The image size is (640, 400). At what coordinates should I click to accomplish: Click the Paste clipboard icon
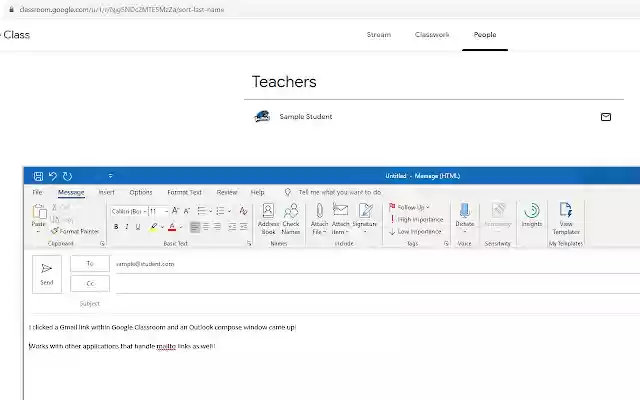click(x=39, y=212)
